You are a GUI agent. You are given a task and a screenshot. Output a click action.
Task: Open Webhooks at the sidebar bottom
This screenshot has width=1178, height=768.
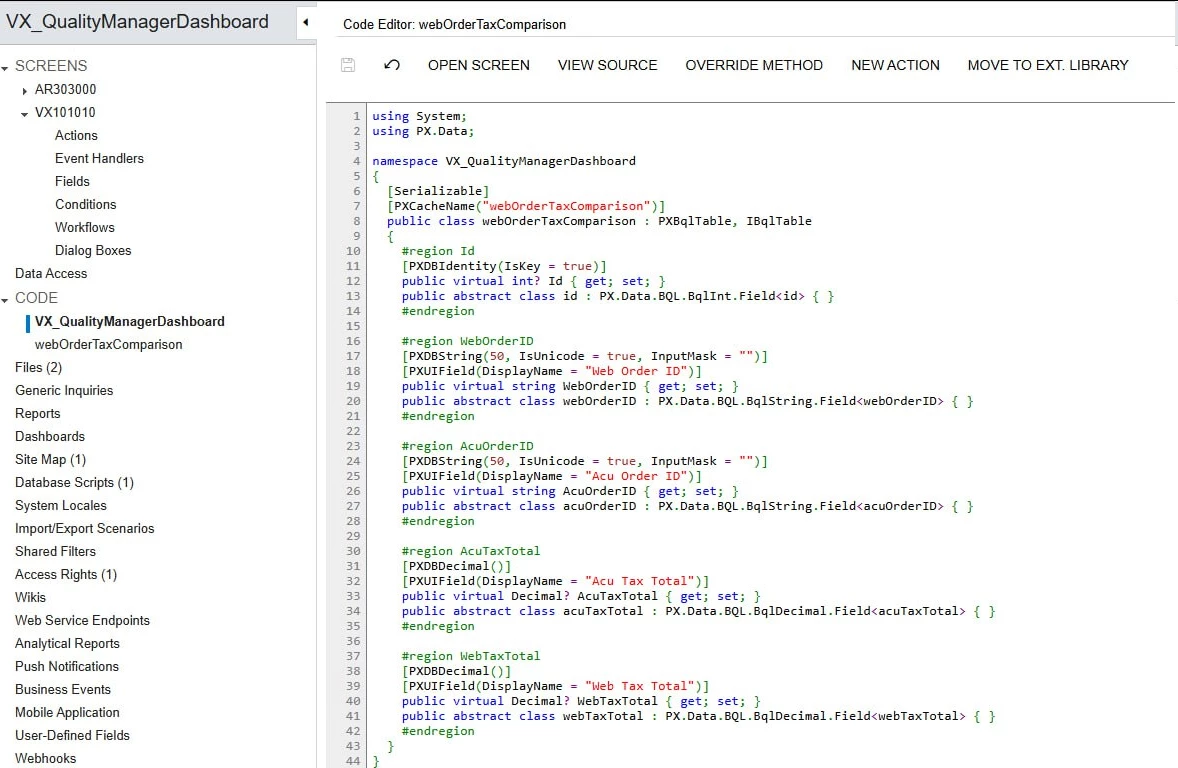point(44,758)
